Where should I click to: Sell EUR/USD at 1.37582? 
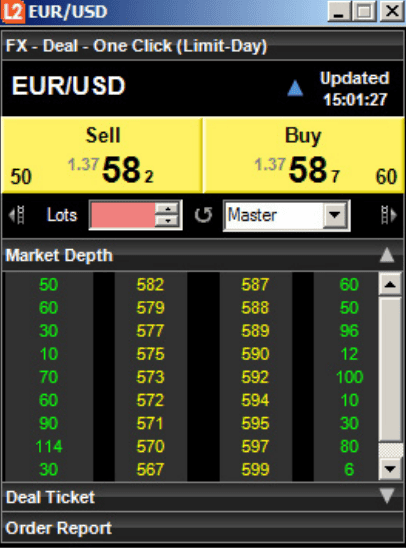(x=102, y=155)
